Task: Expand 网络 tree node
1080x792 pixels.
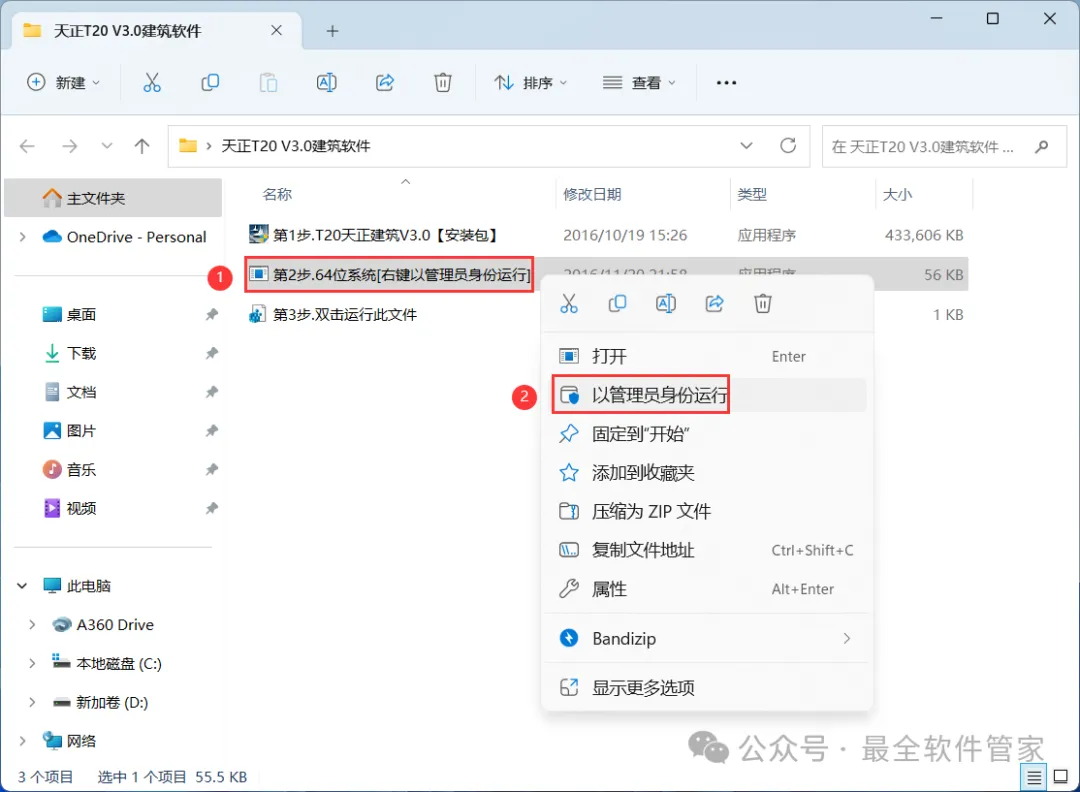Action: (x=23, y=741)
